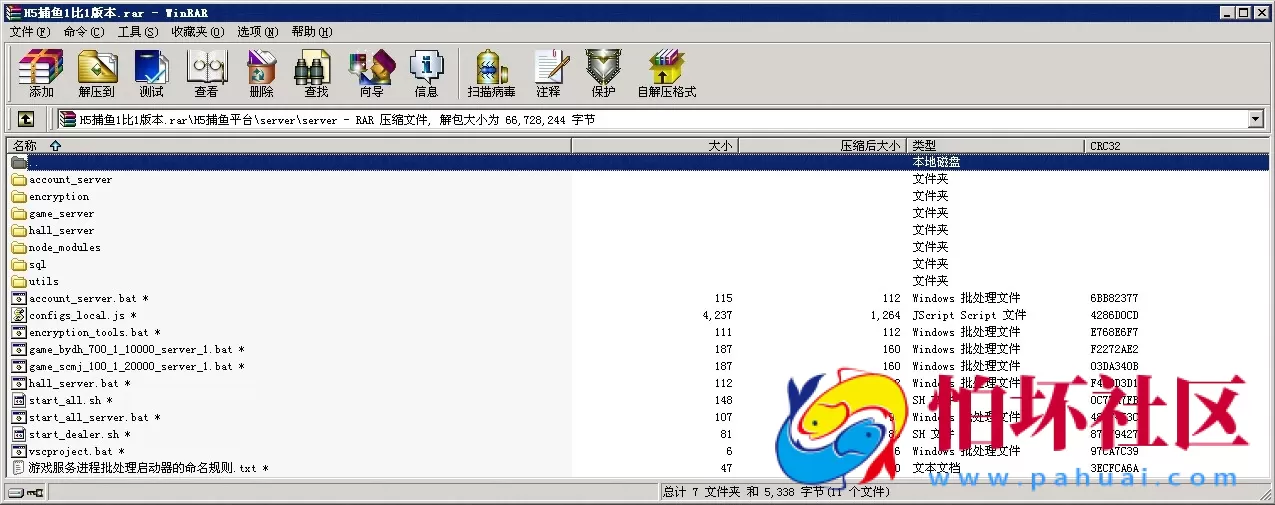
Task: Click CRC32 value 6BB82377
Action: 1114,298
